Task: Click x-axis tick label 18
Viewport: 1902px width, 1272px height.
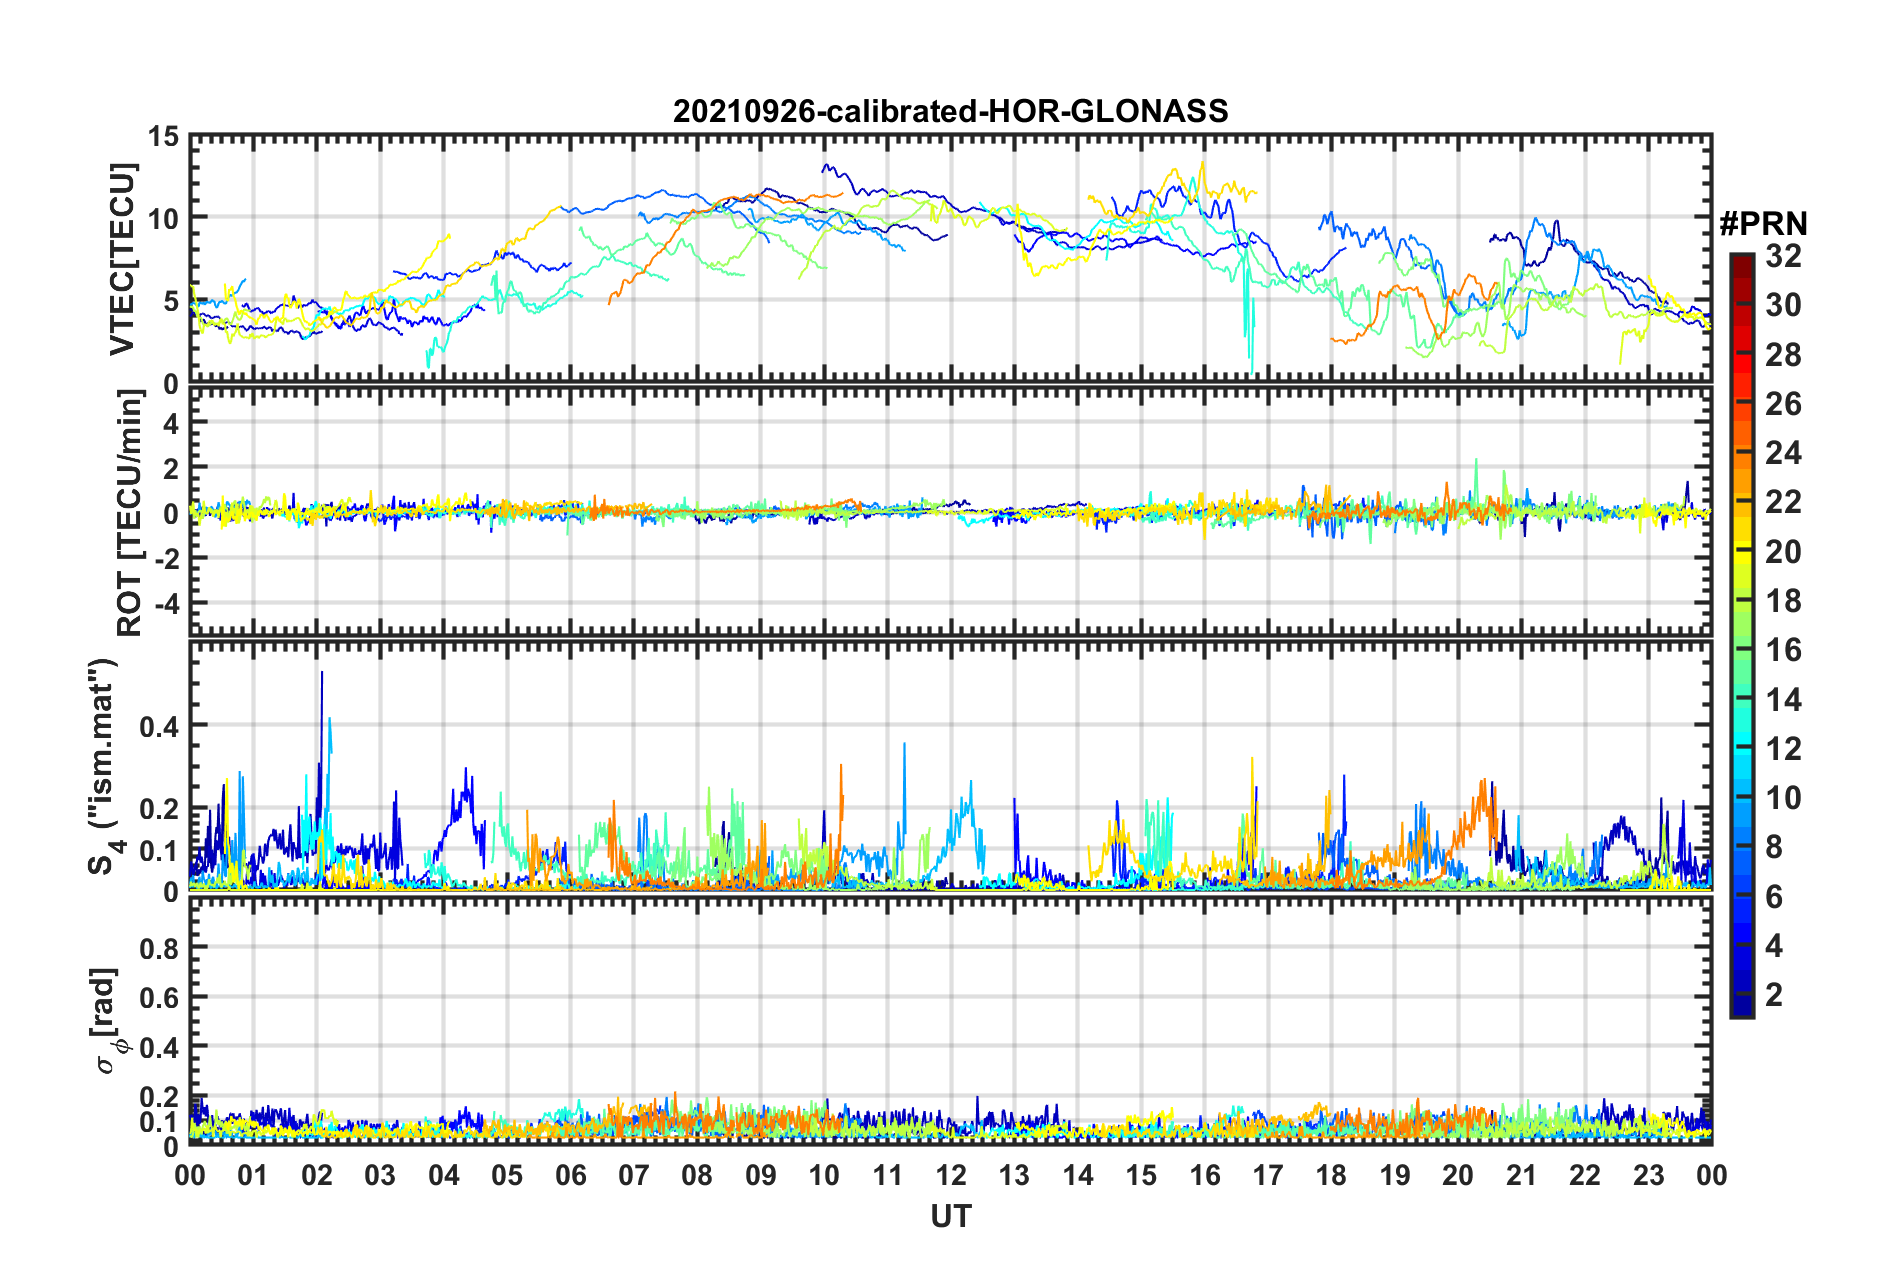Action: tap(1331, 1175)
